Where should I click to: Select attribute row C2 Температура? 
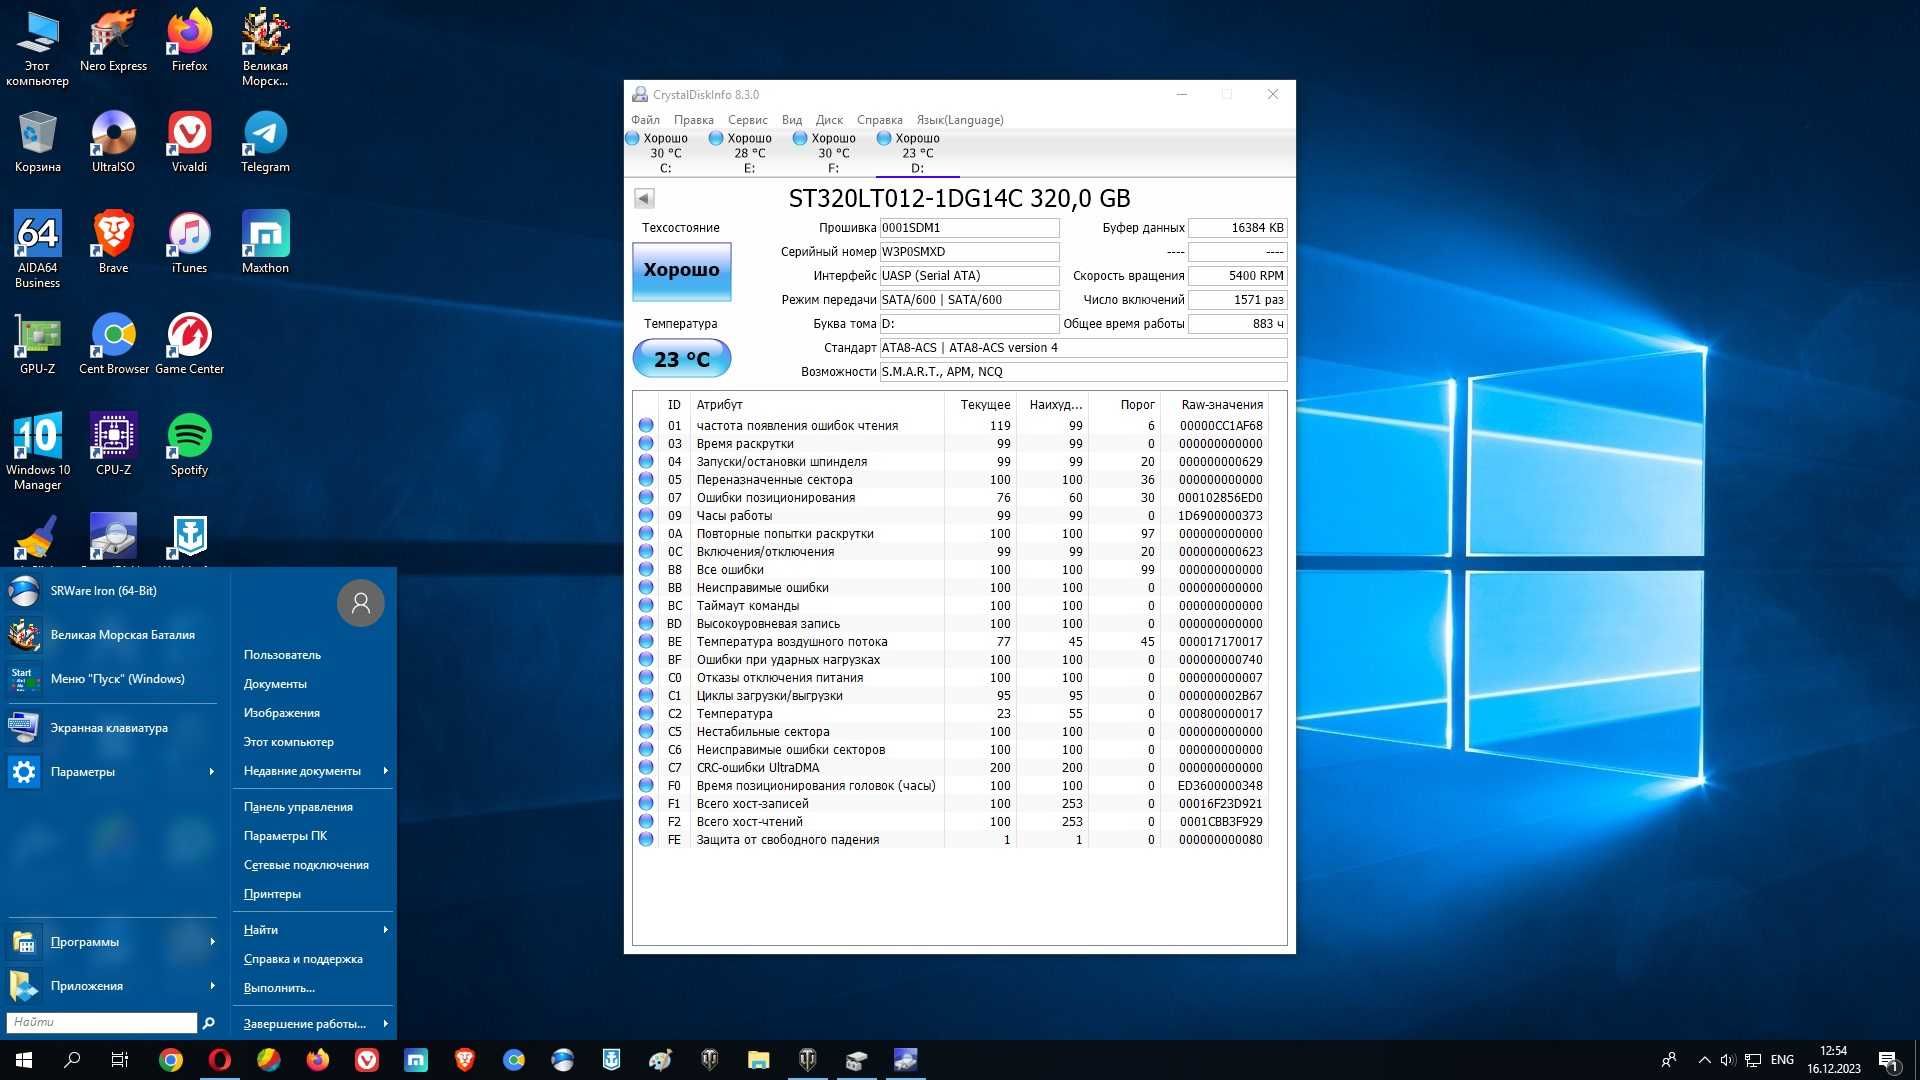pyautogui.click(x=951, y=714)
